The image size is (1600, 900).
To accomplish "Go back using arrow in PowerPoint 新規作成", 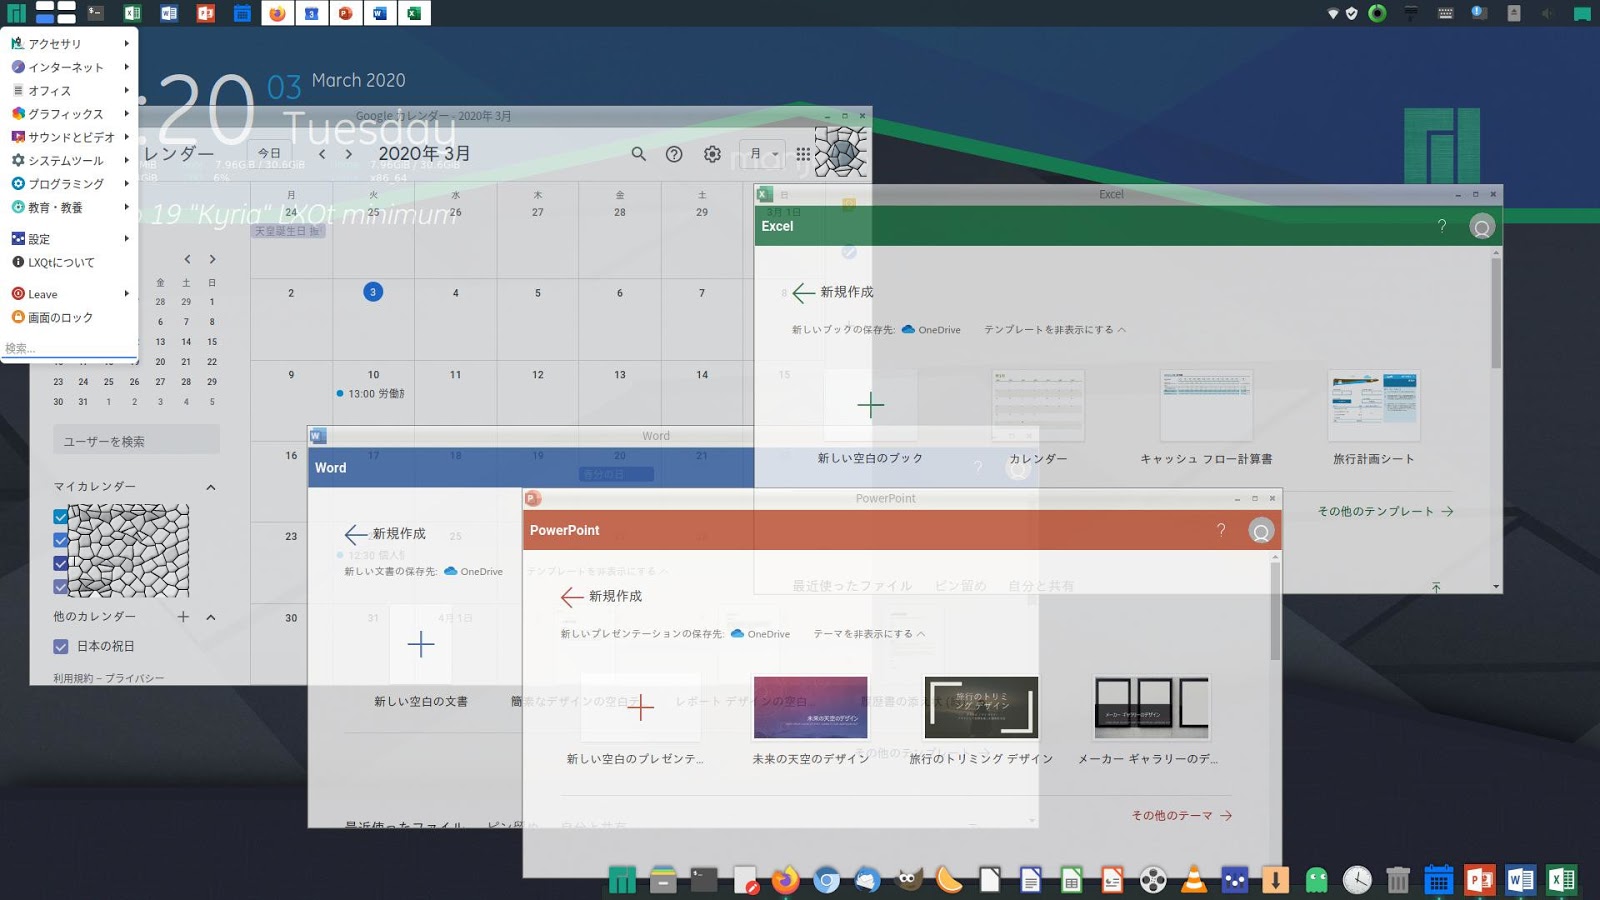I will [572, 597].
